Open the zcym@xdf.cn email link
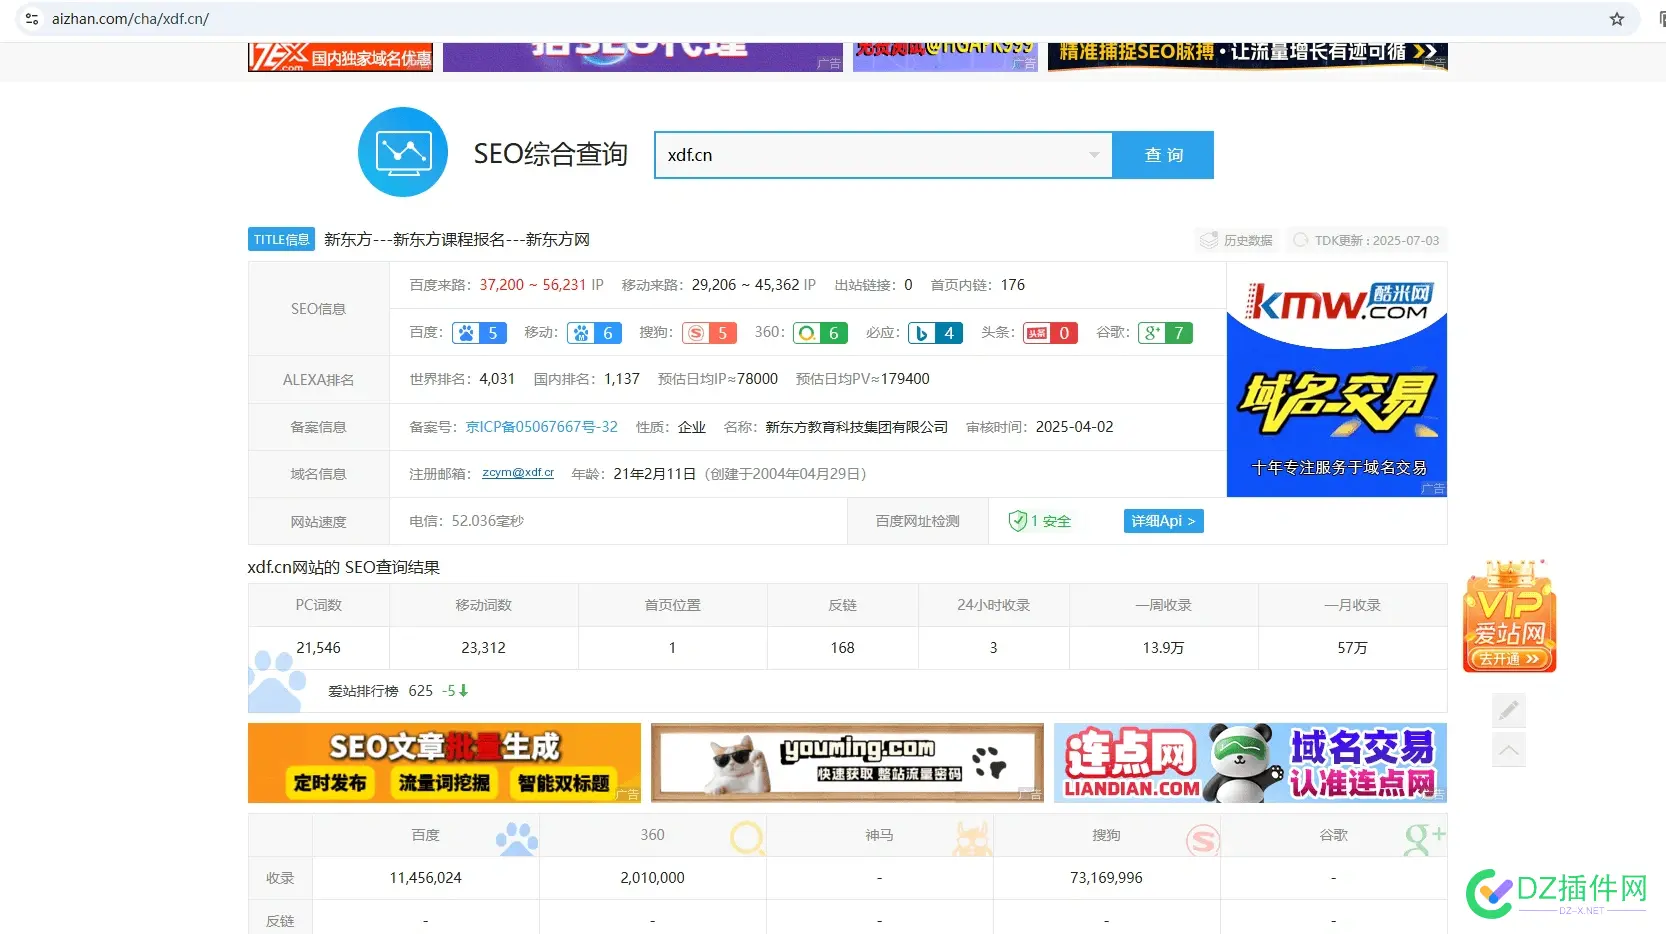This screenshot has height=934, width=1666. (x=518, y=473)
